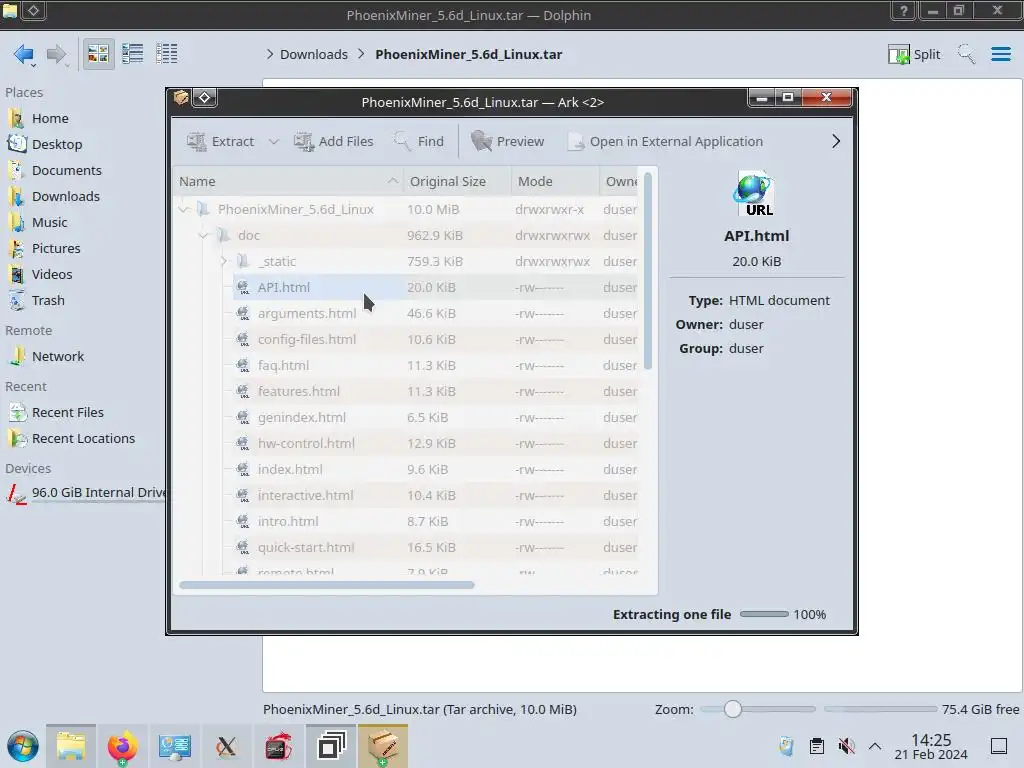This screenshot has width=1024, height=768.
Task: Sort by Owner column header
Action: coord(618,182)
